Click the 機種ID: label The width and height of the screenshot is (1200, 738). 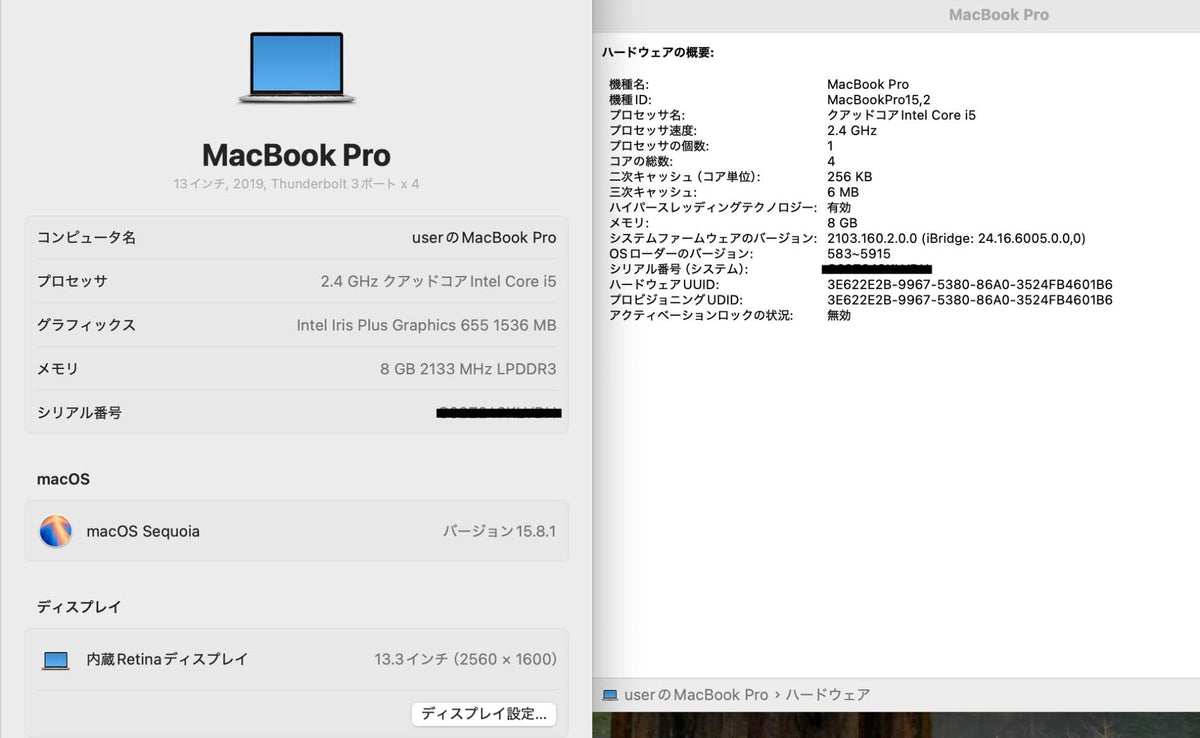[630, 100]
